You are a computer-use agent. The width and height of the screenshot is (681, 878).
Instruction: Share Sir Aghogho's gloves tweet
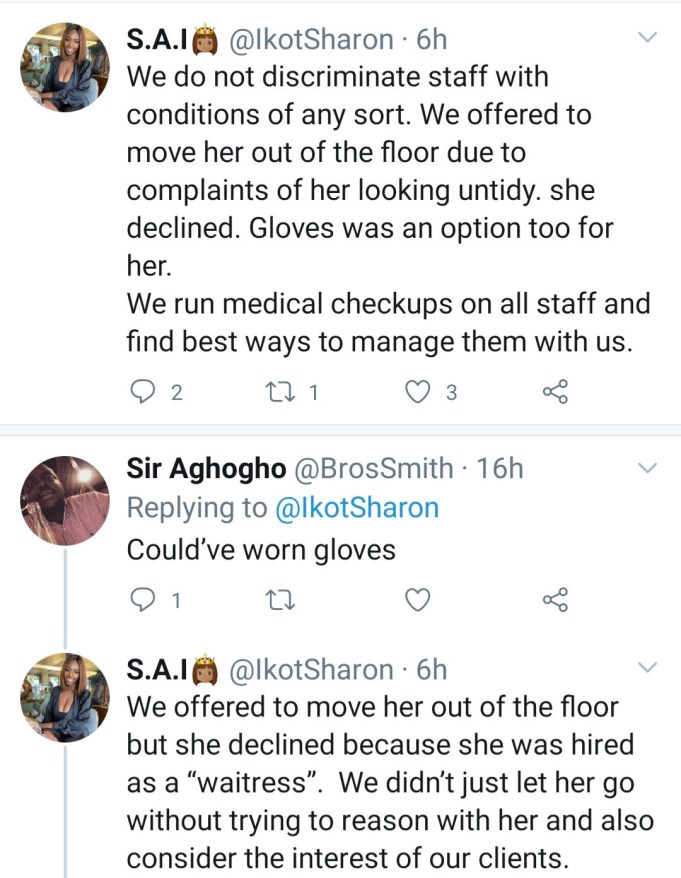pos(555,600)
